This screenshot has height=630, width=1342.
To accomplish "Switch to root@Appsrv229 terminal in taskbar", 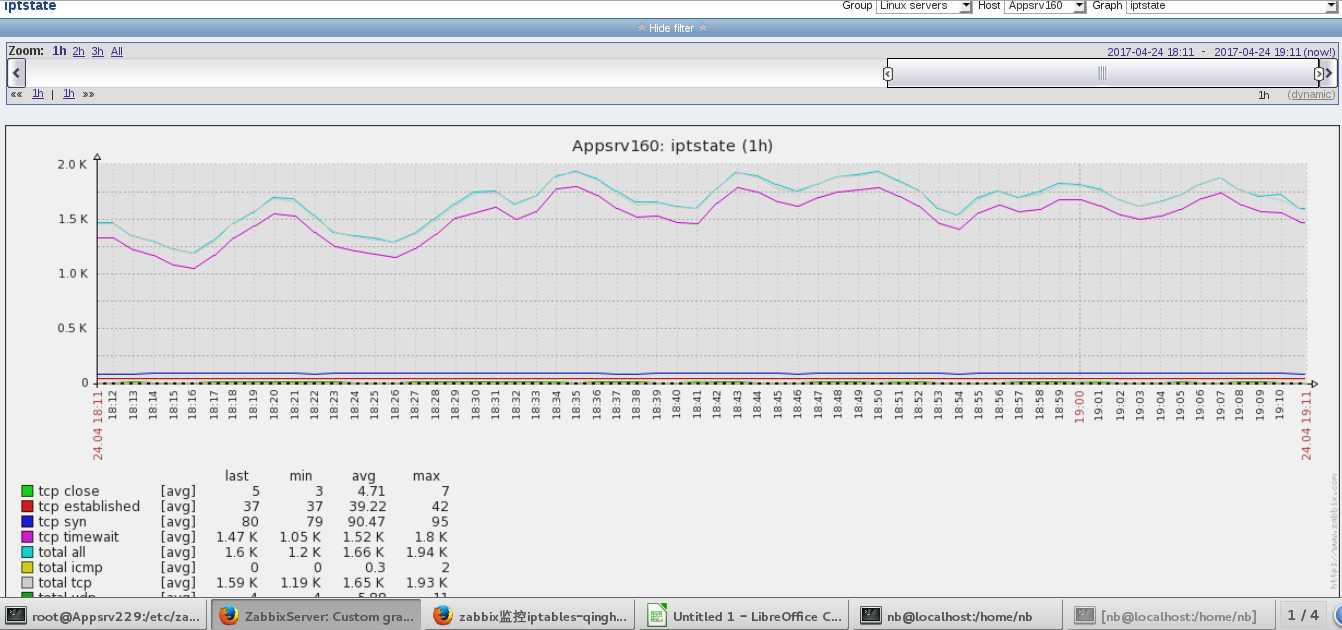I will pyautogui.click(x=105, y=616).
